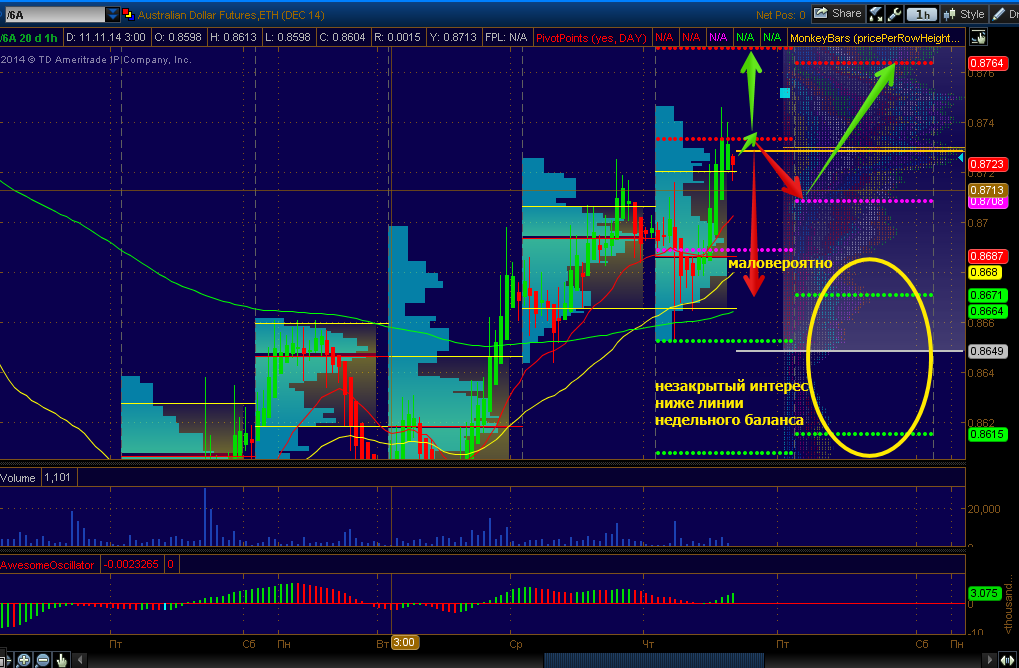The width and height of the screenshot is (1019, 668).
Task: Click the magenta 0.8708 price label
Action: (x=987, y=202)
